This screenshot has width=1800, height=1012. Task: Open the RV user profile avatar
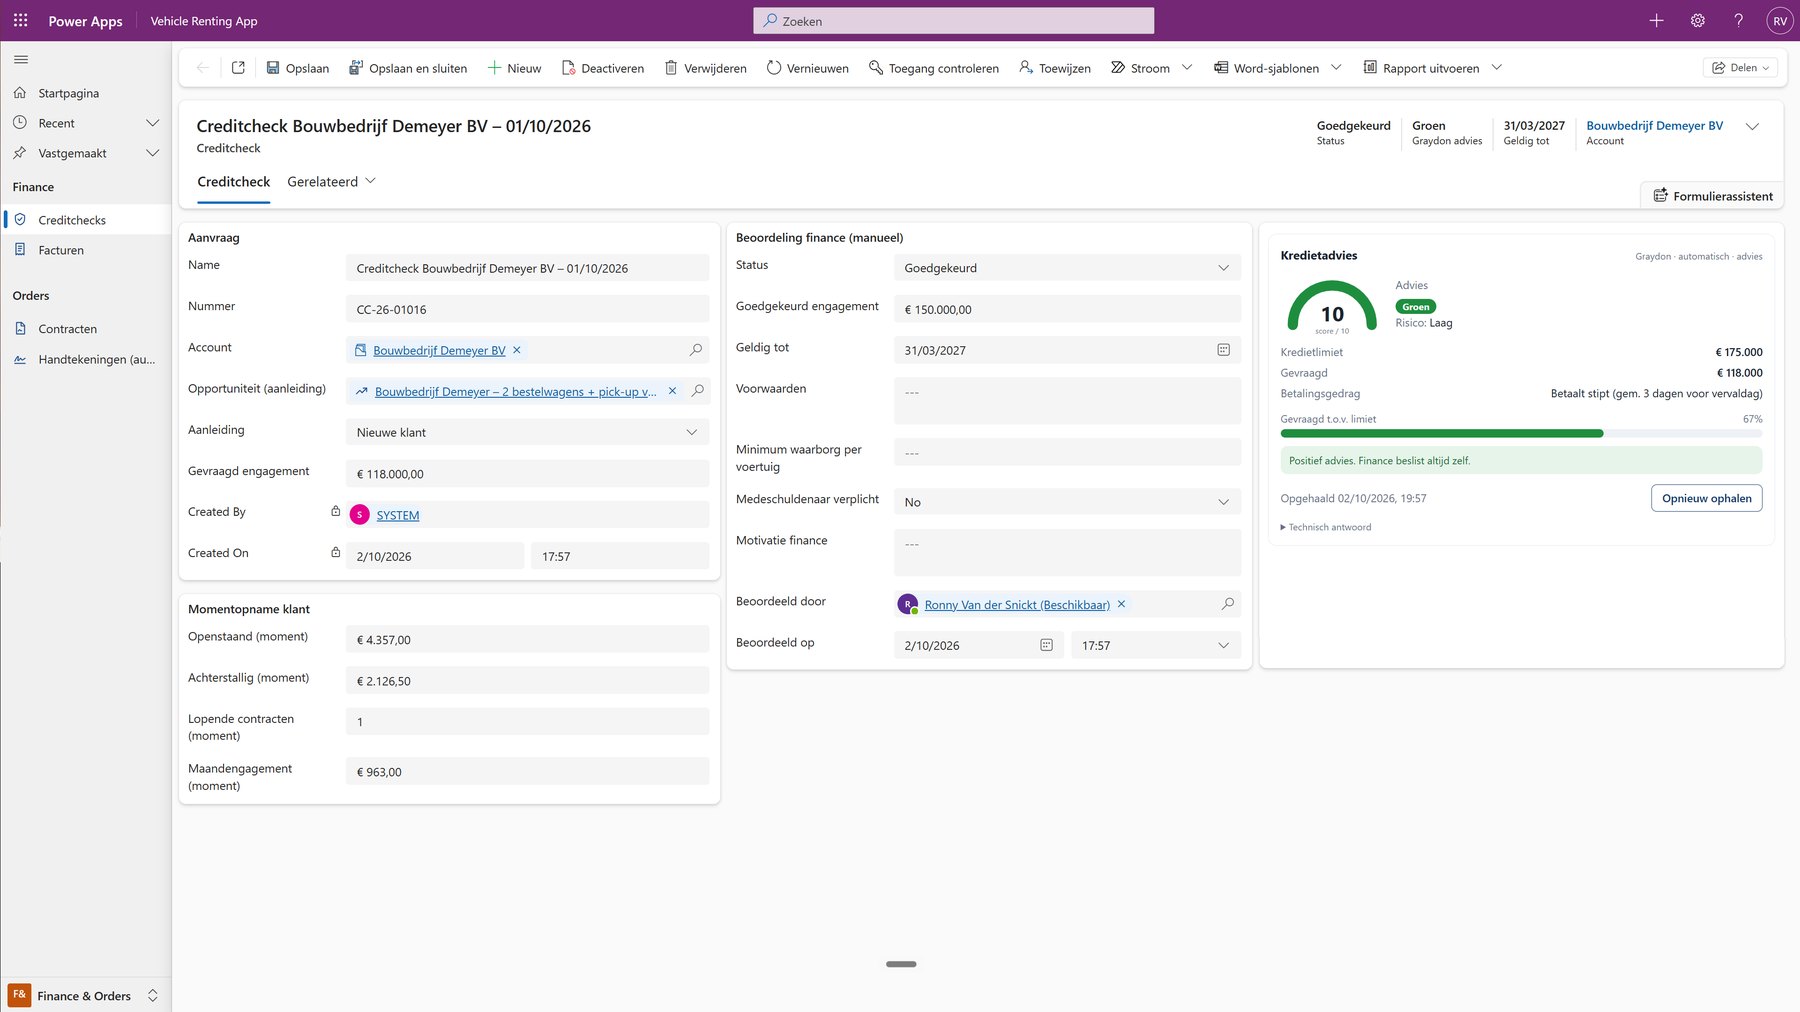click(x=1780, y=20)
